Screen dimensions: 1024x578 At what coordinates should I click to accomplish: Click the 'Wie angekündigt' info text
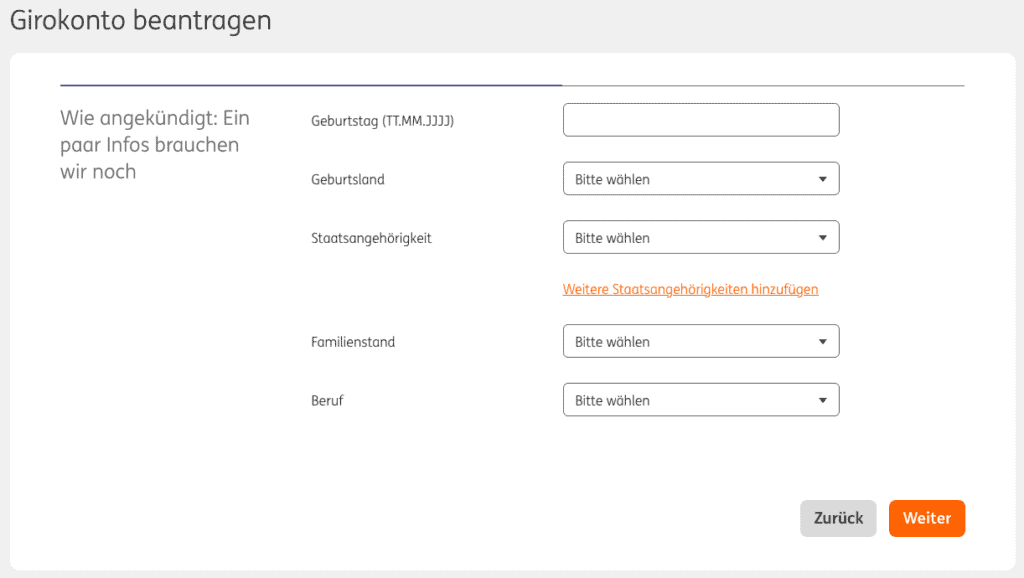155,145
